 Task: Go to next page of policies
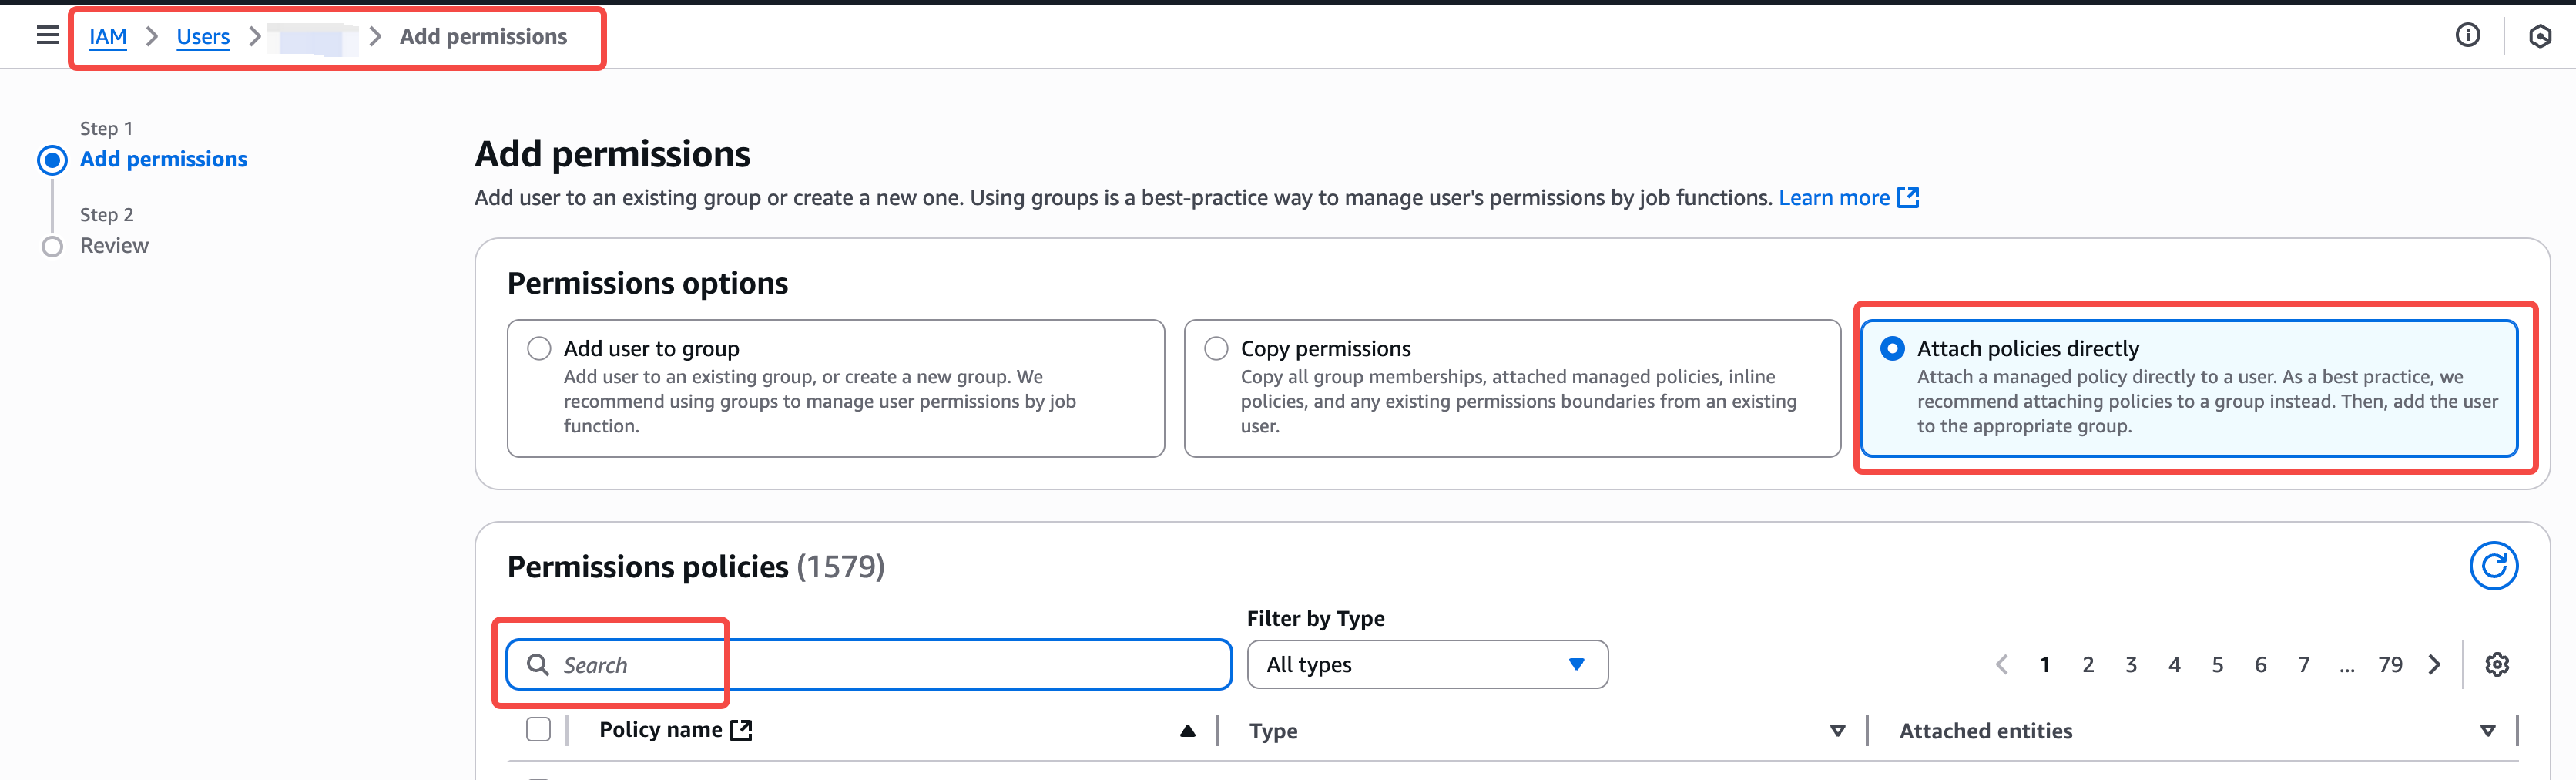point(2434,665)
